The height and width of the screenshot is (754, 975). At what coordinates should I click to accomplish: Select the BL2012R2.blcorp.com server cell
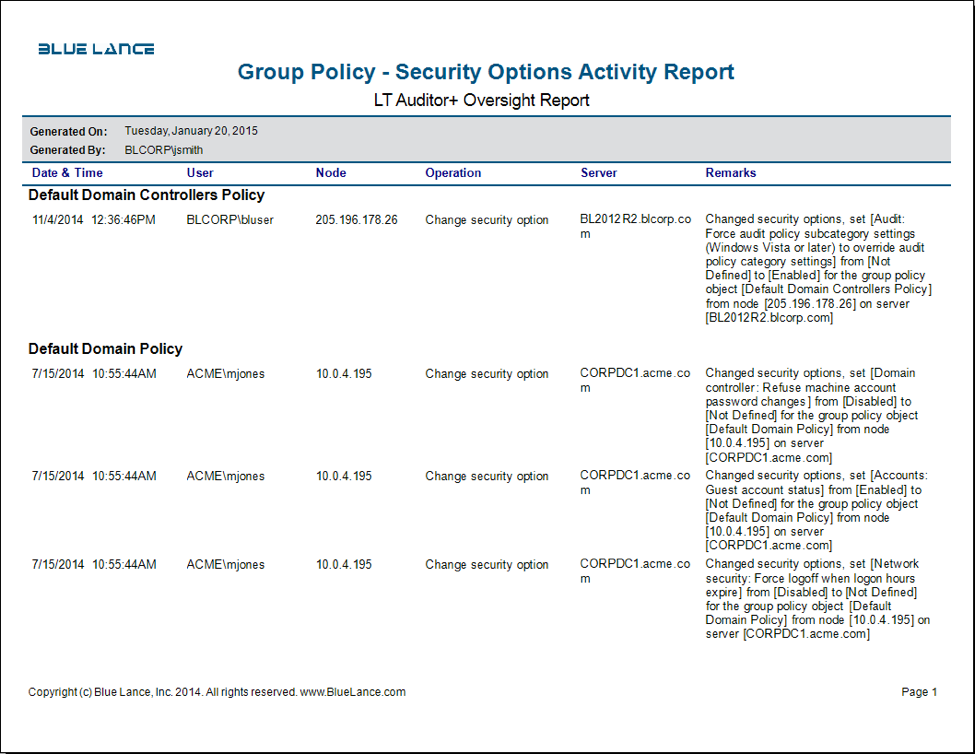[x=635, y=226]
